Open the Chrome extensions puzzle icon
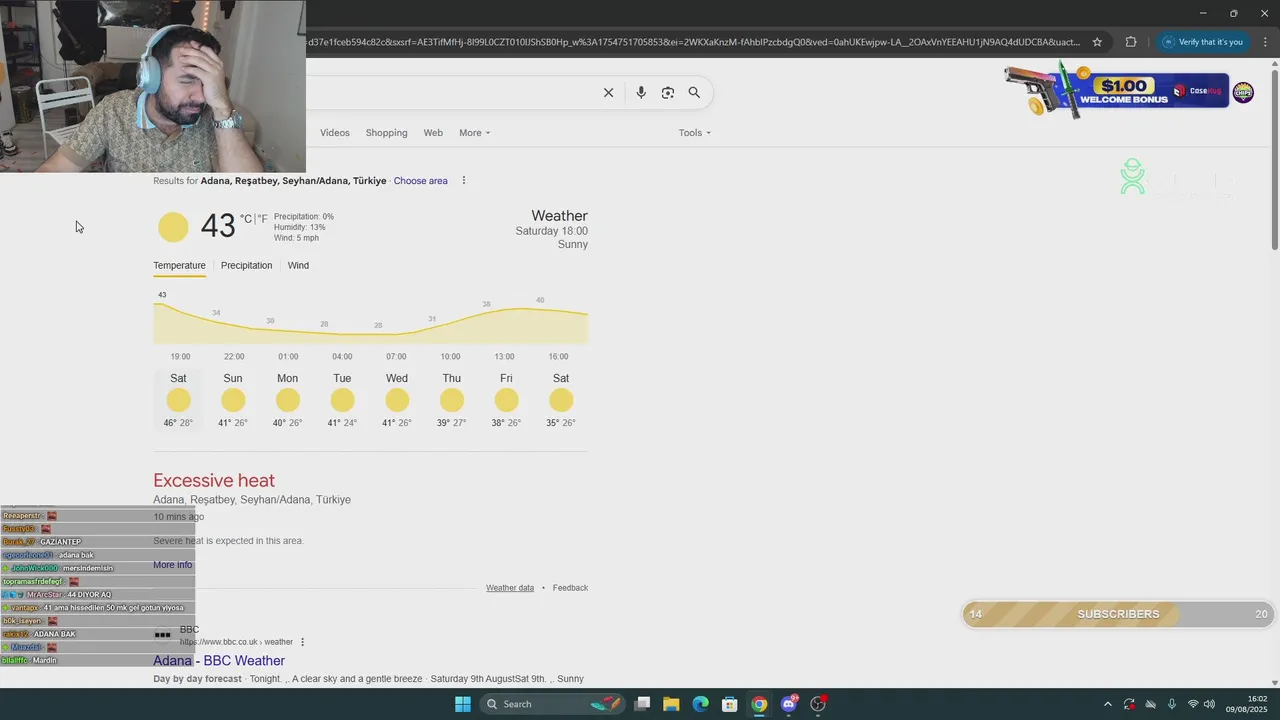The height and width of the screenshot is (720, 1280). (x=1131, y=42)
